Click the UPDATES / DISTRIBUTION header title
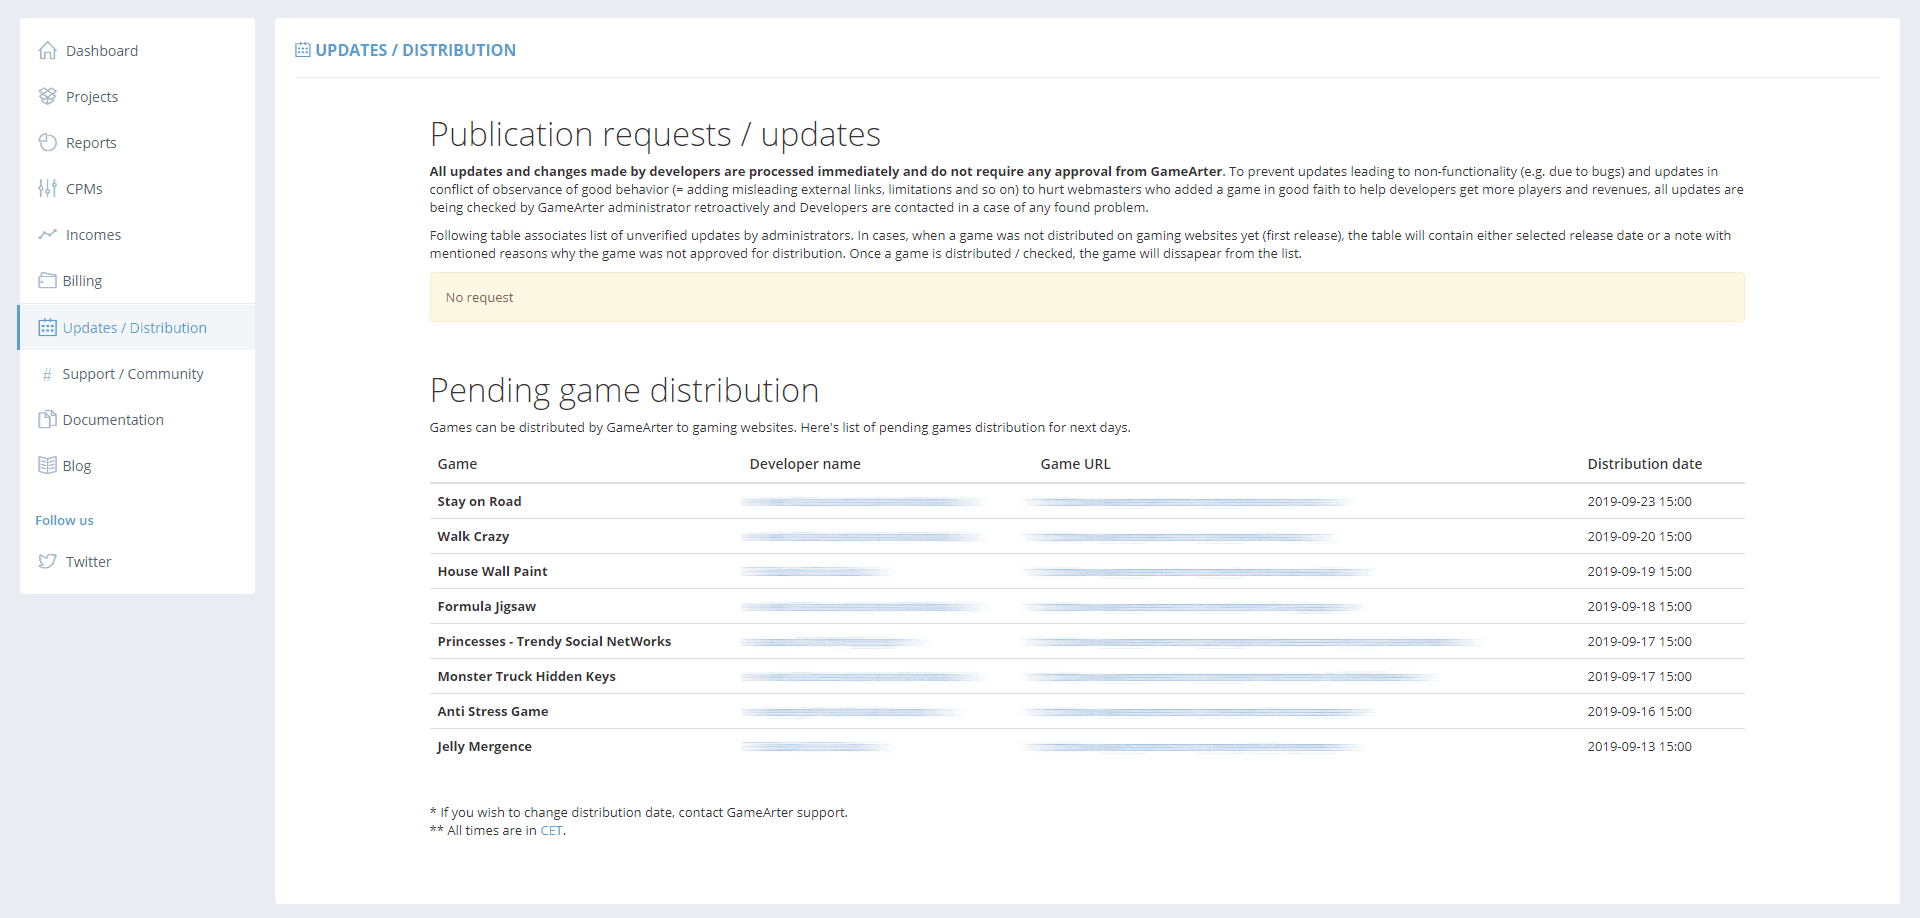 pos(415,50)
